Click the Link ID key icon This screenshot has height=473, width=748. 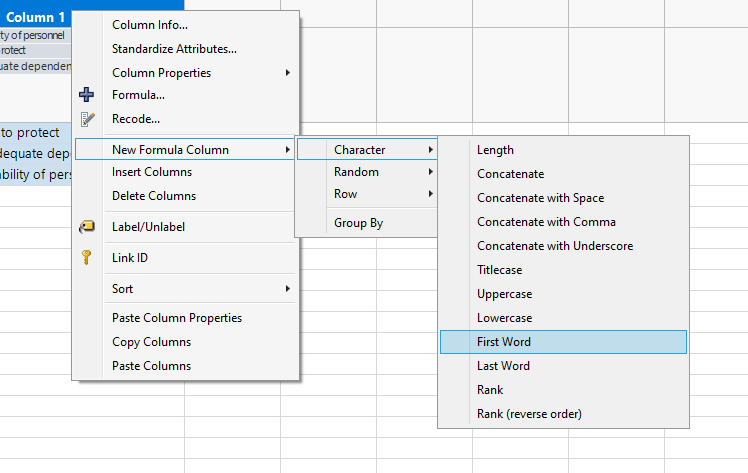coord(86,257)
